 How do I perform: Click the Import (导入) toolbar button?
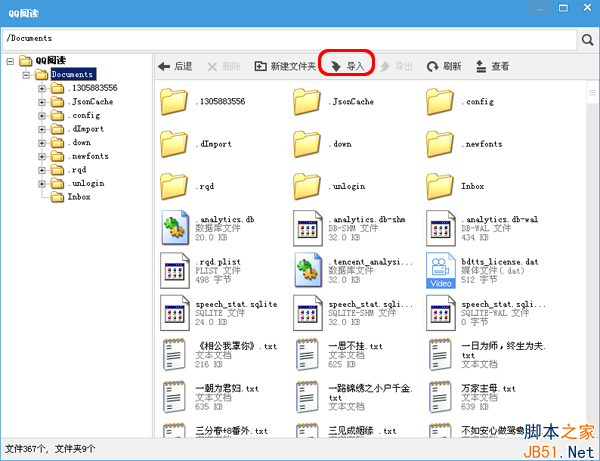point(347,67)
